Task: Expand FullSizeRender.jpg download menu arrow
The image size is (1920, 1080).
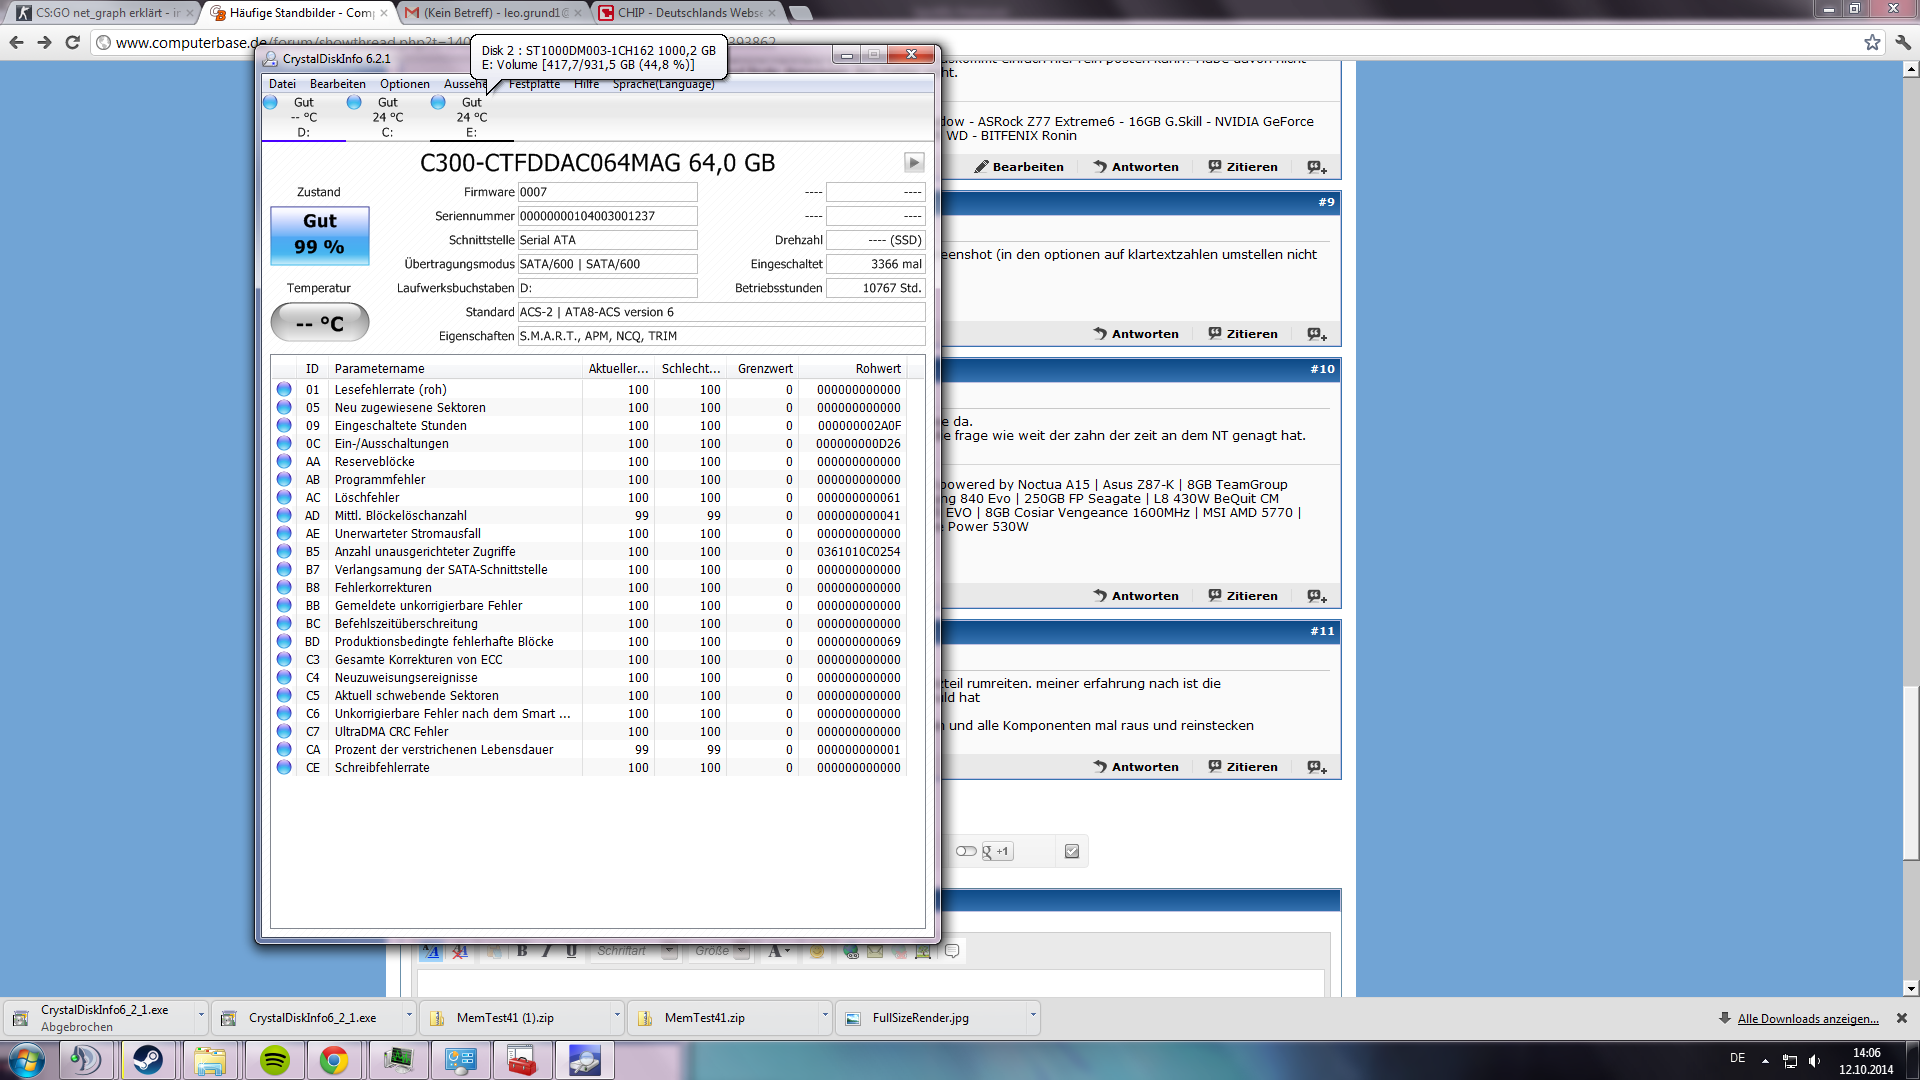Action: (x=1032, y=1016)
